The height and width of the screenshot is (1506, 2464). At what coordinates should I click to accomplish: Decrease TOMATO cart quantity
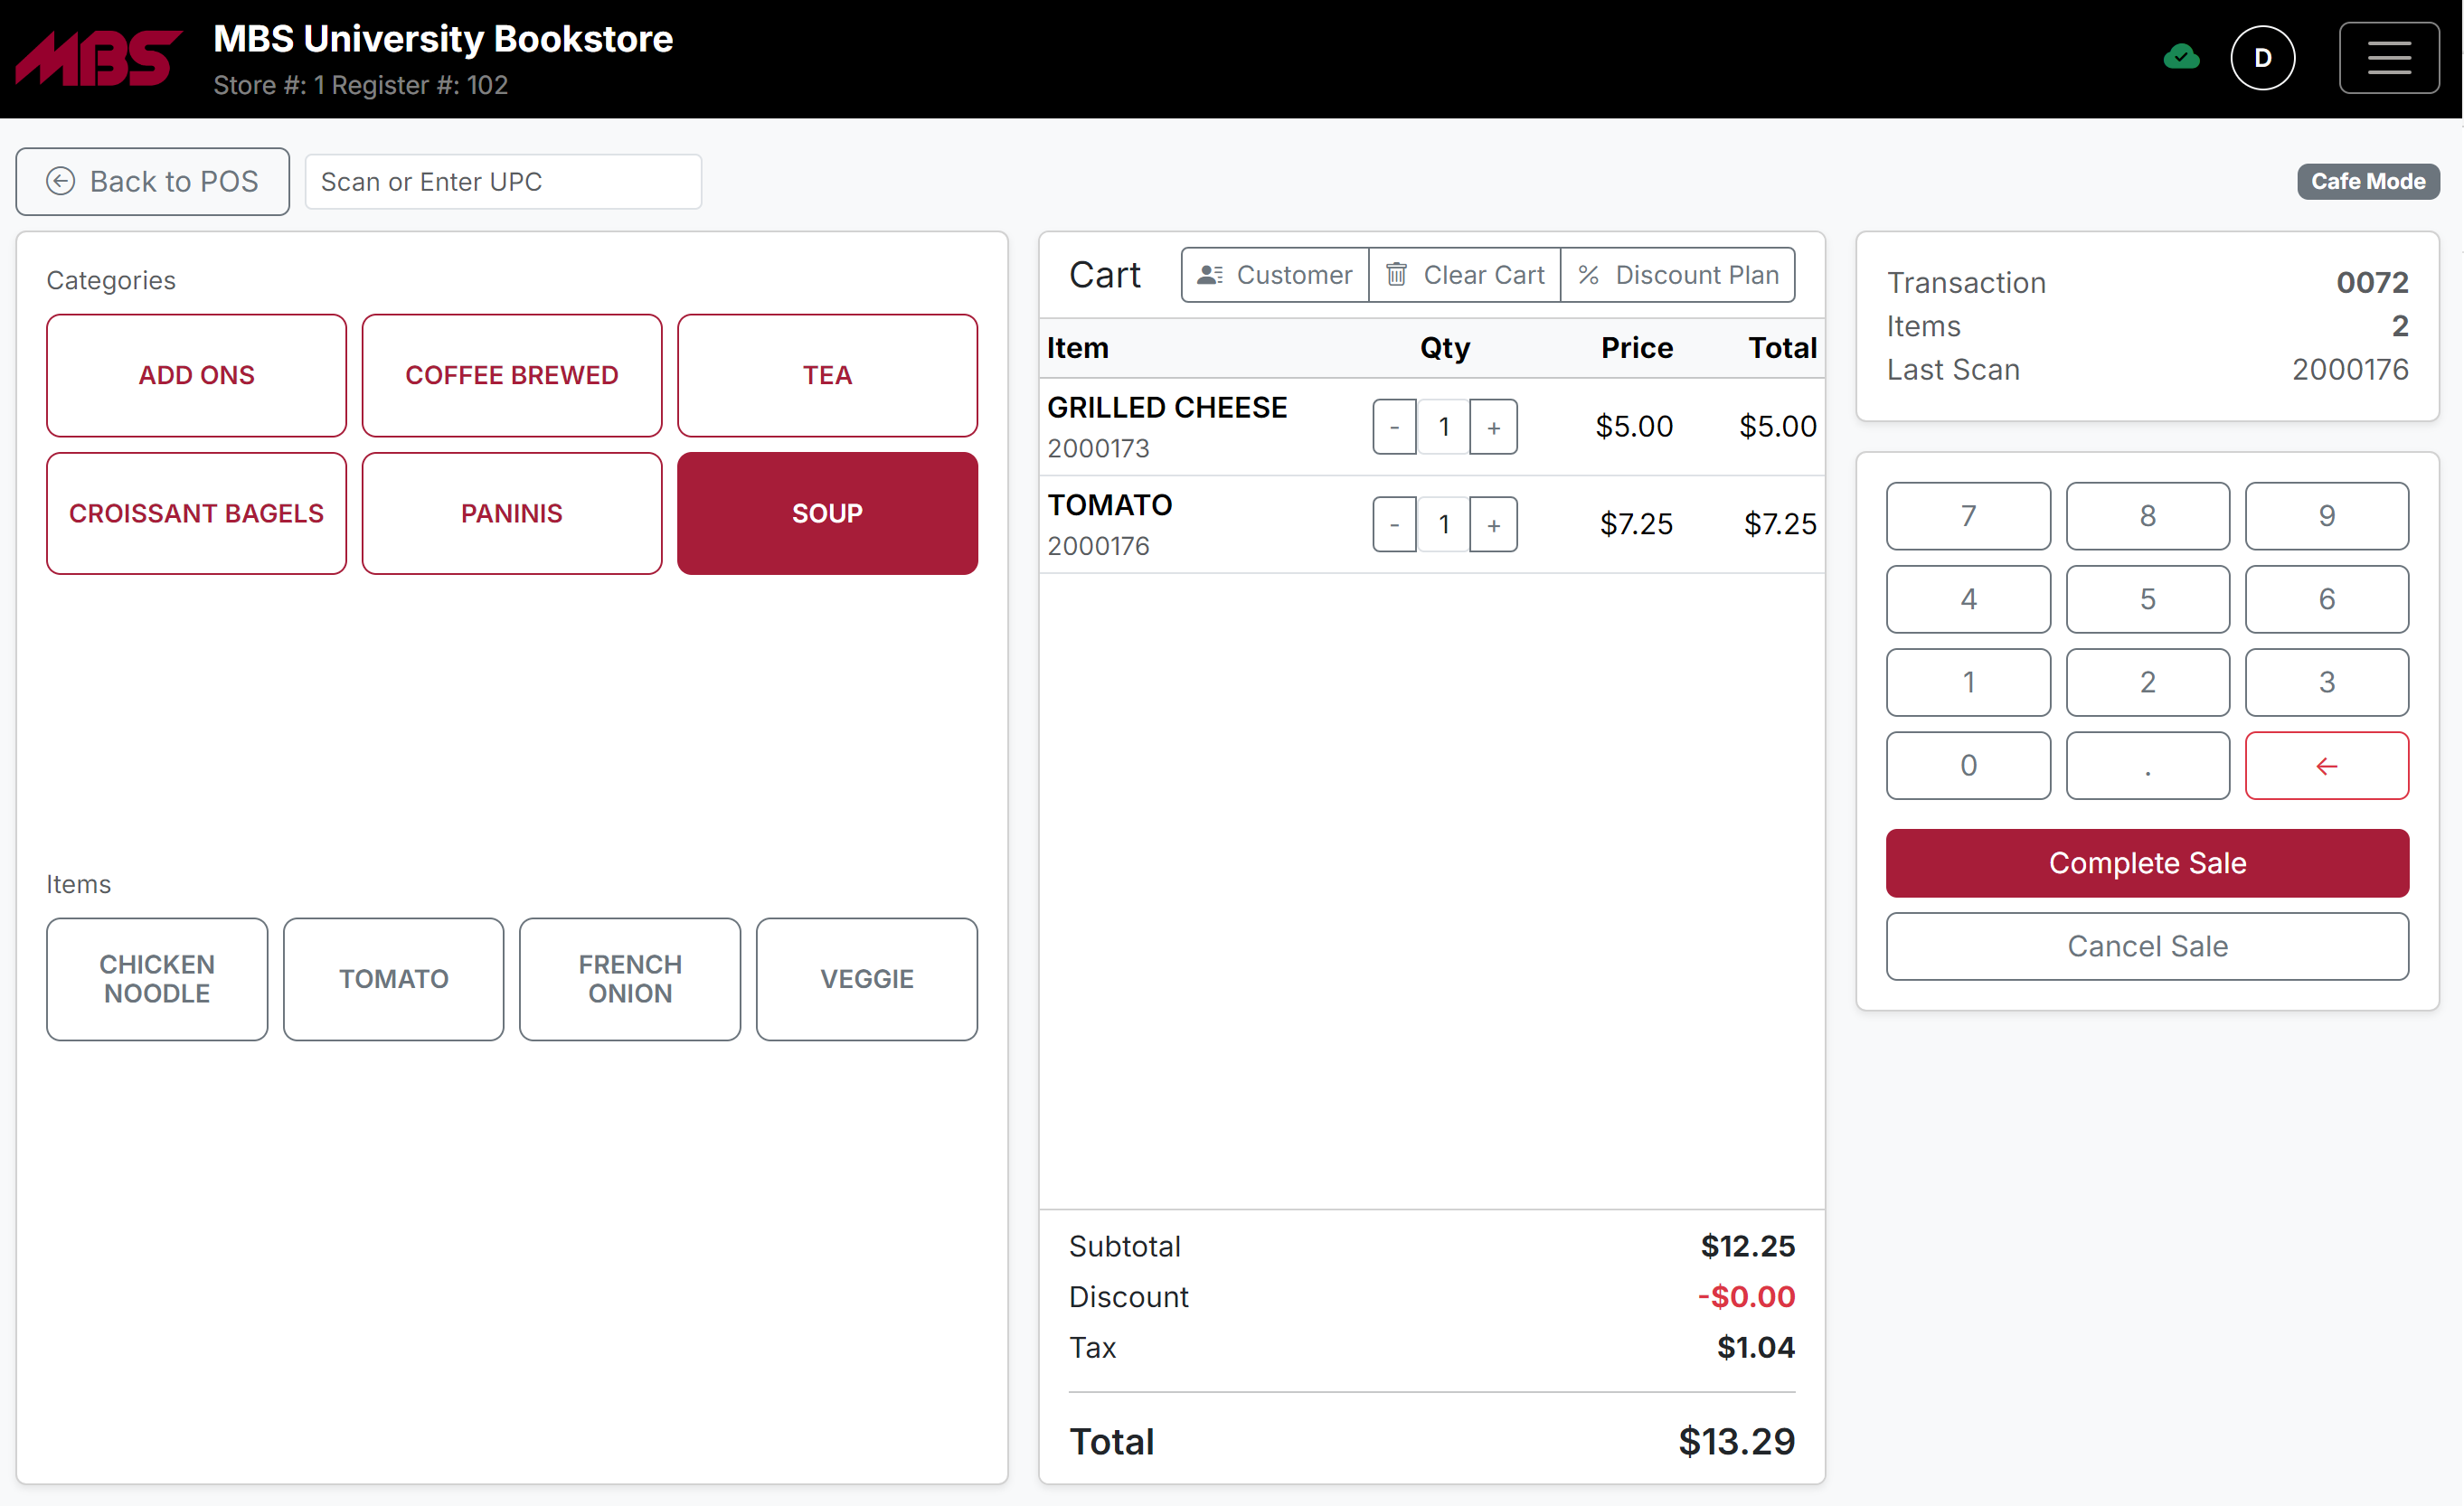click(x=1394, y=525)
